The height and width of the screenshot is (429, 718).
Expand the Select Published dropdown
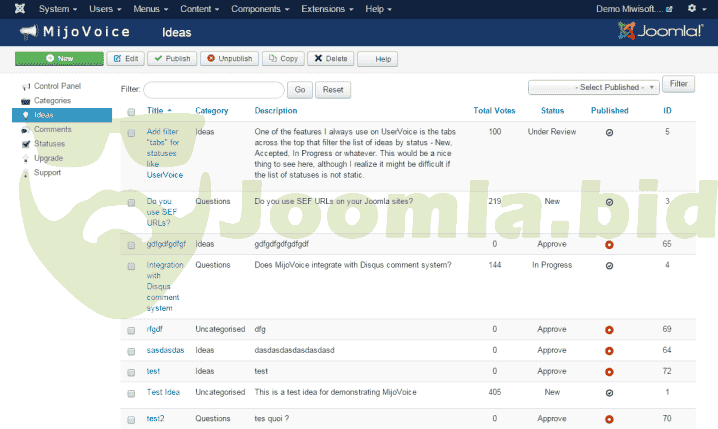point(594,87)
